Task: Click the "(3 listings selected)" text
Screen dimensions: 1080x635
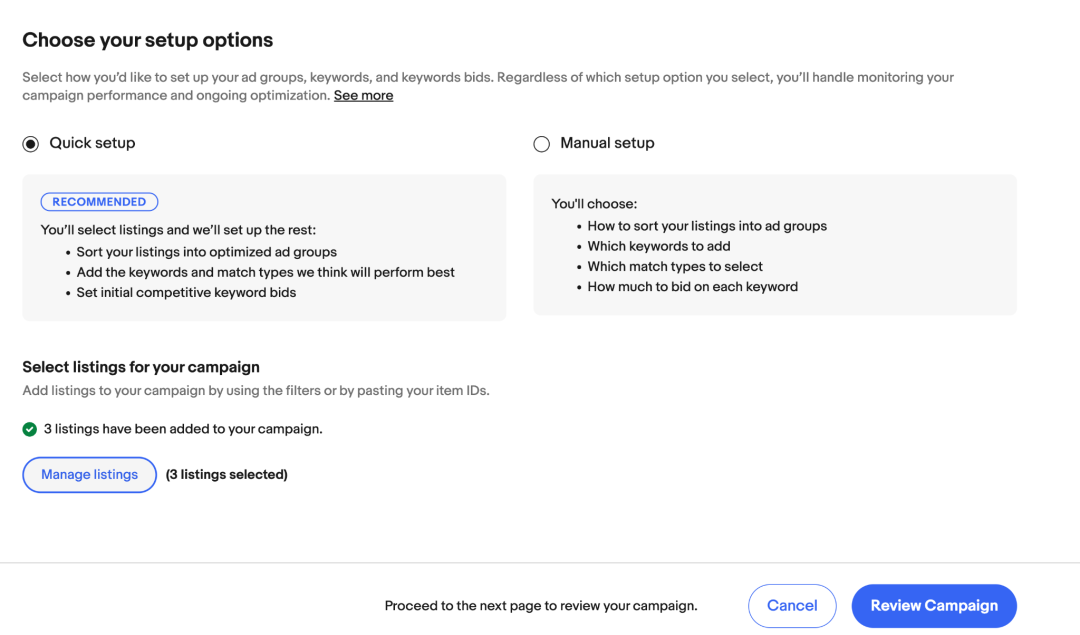Action: point(227,475)
